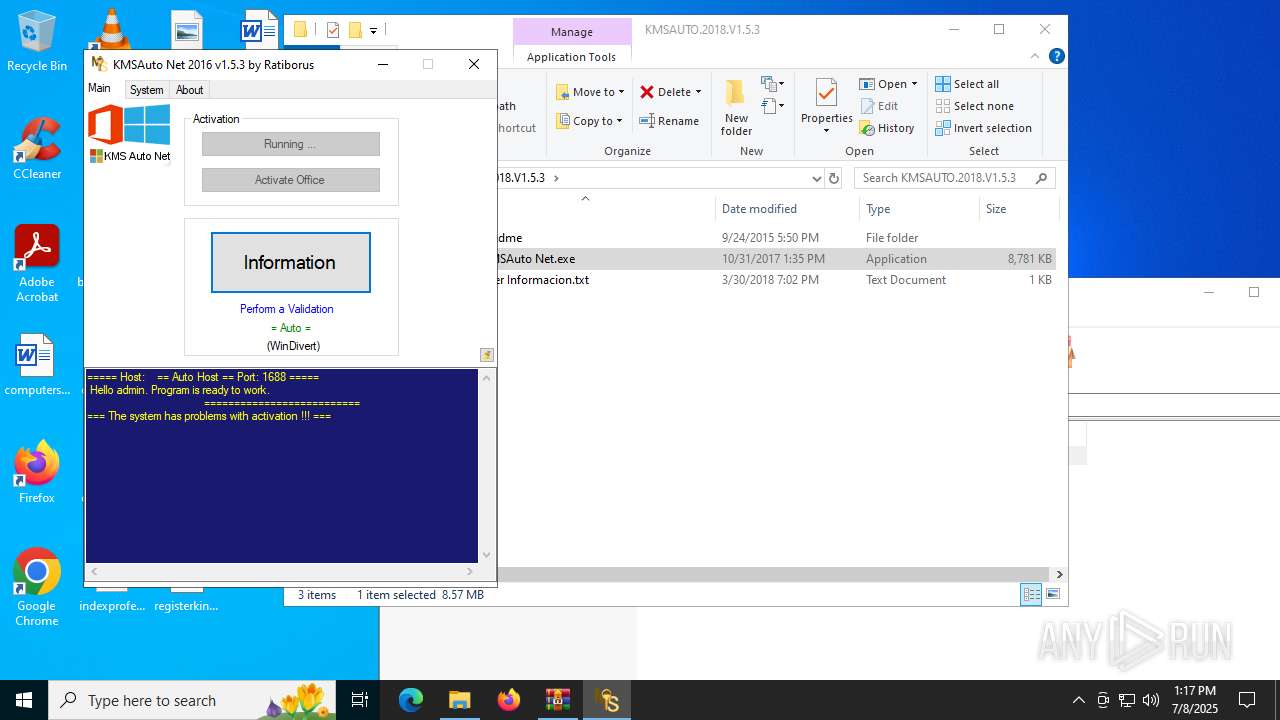This screenshot has height=720, width=1280.
Task: Expand Delete dropdown arrow in ribbon
Action: click(698, 92)
